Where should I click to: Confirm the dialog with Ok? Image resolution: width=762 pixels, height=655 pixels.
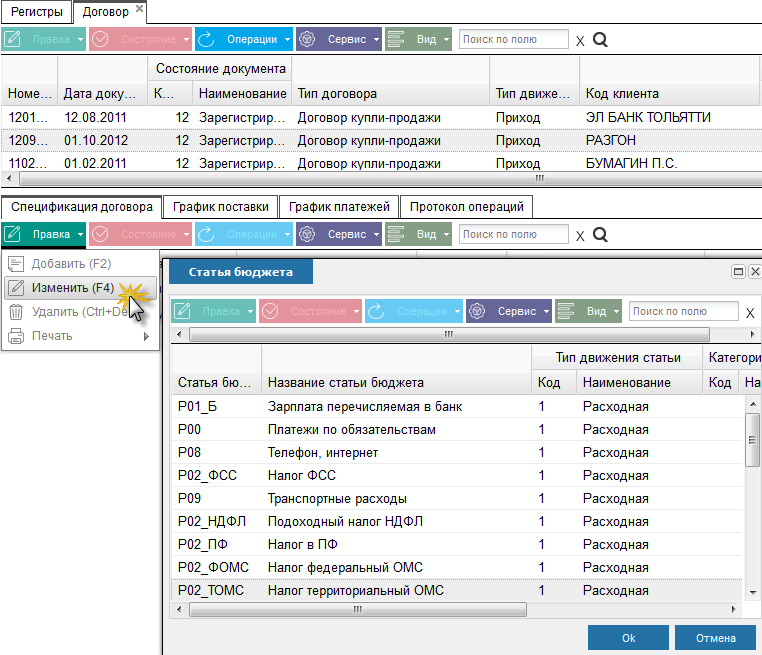coord(628,638)
